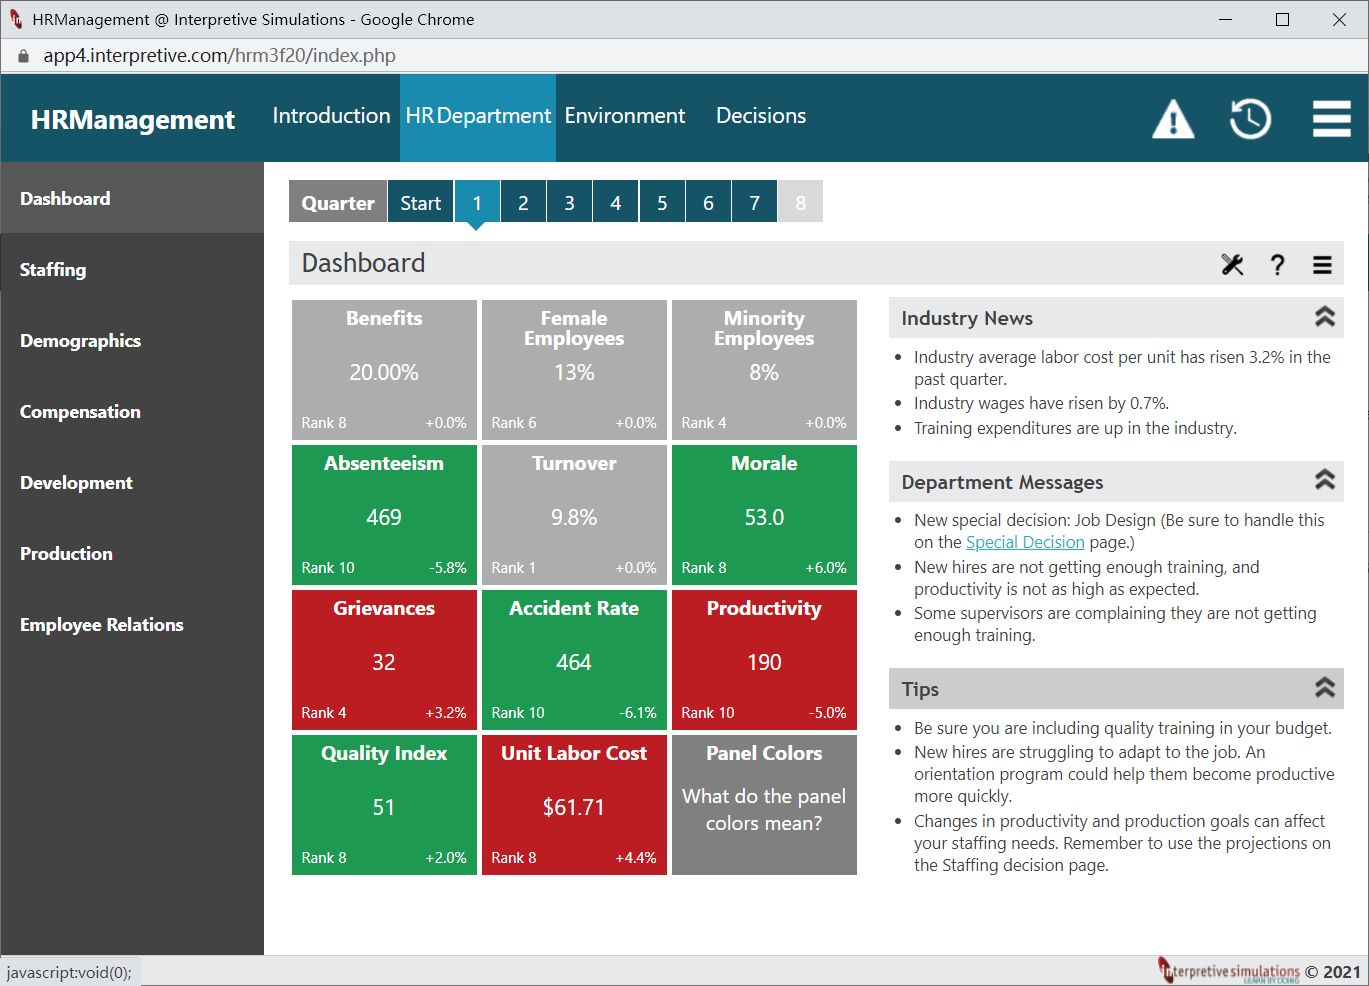This screenshot has height=986, width=1369.
Task: Open the Decisions tab
Action: click(x=761, y=116)
